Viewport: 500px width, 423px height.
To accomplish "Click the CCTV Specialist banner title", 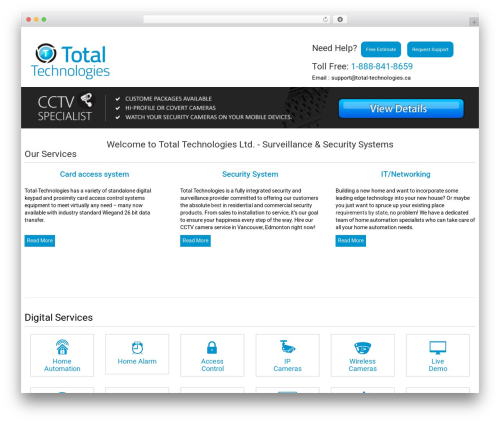I will pos(65,109).
